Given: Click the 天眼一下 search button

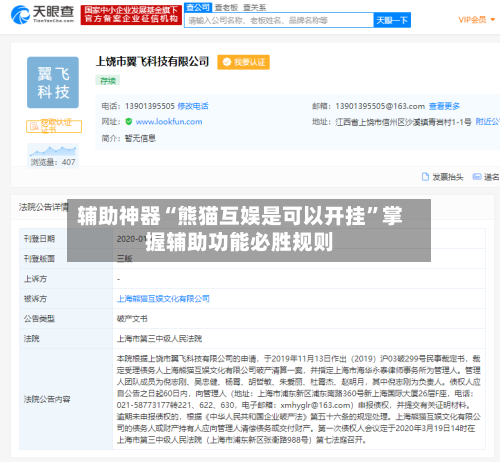Looking at the screenshot, I should pyautogui.click(x=392, y=20).
